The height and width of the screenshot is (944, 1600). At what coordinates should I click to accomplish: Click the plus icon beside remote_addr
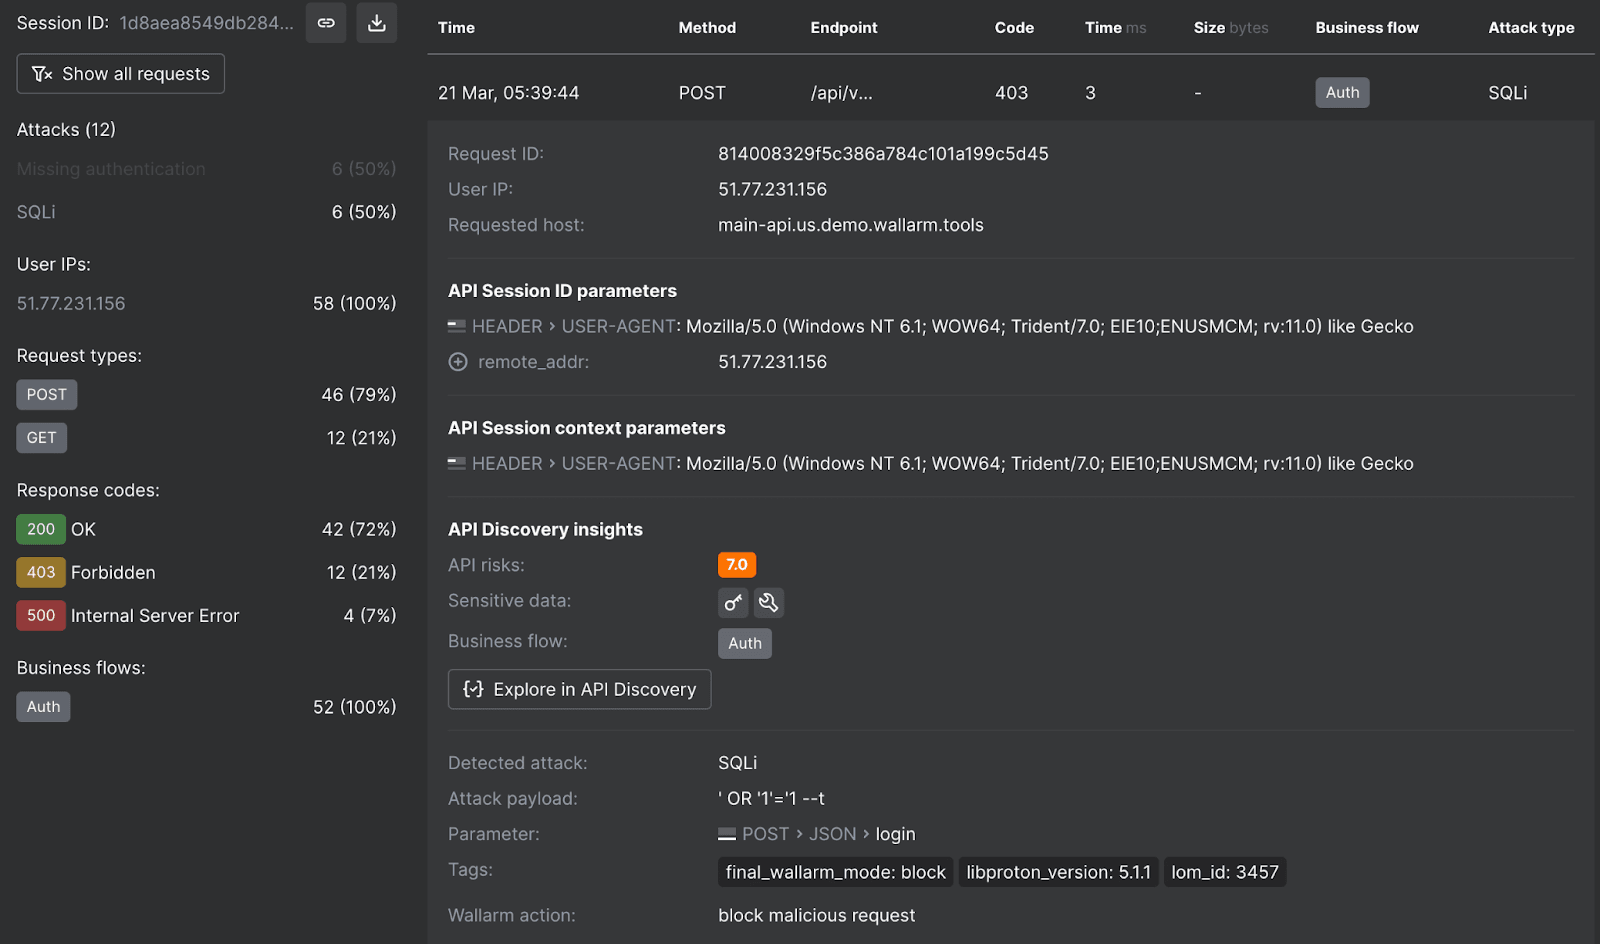pyautogui.click(x=458, y=362)
